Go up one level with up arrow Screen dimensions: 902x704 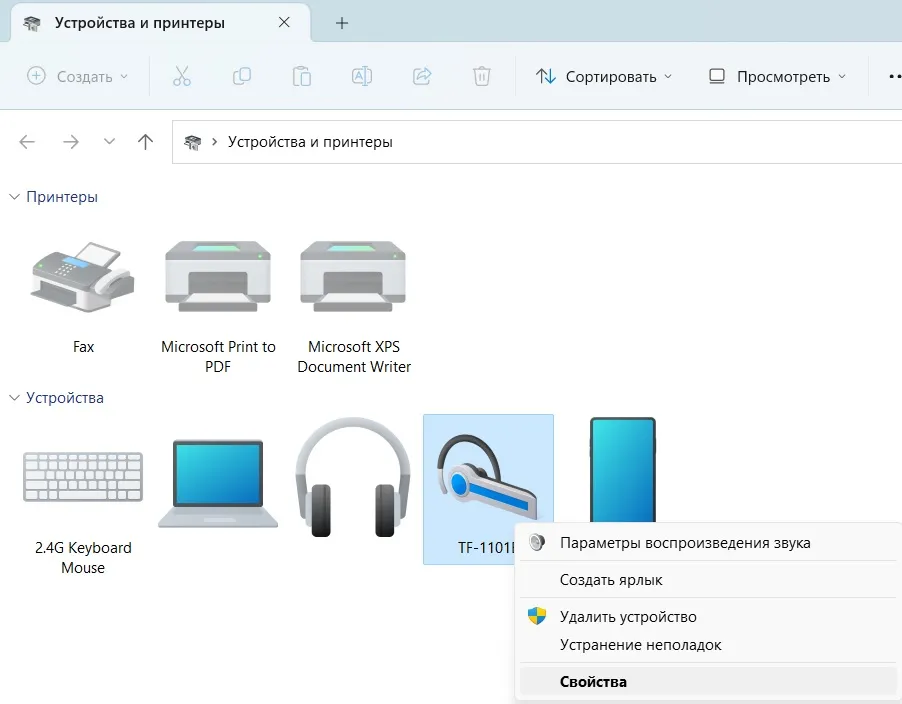coord(146,141)
